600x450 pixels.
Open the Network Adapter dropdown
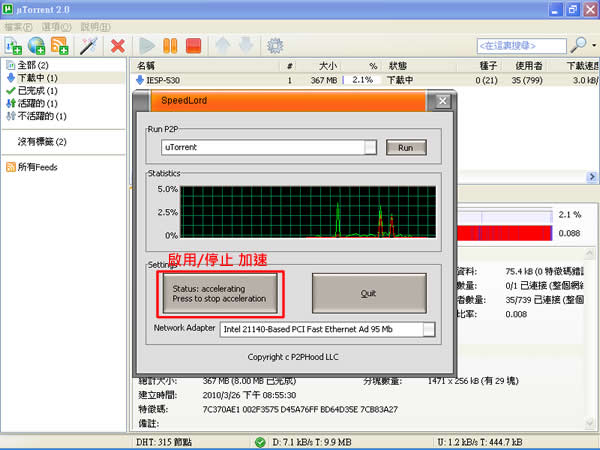429,329
